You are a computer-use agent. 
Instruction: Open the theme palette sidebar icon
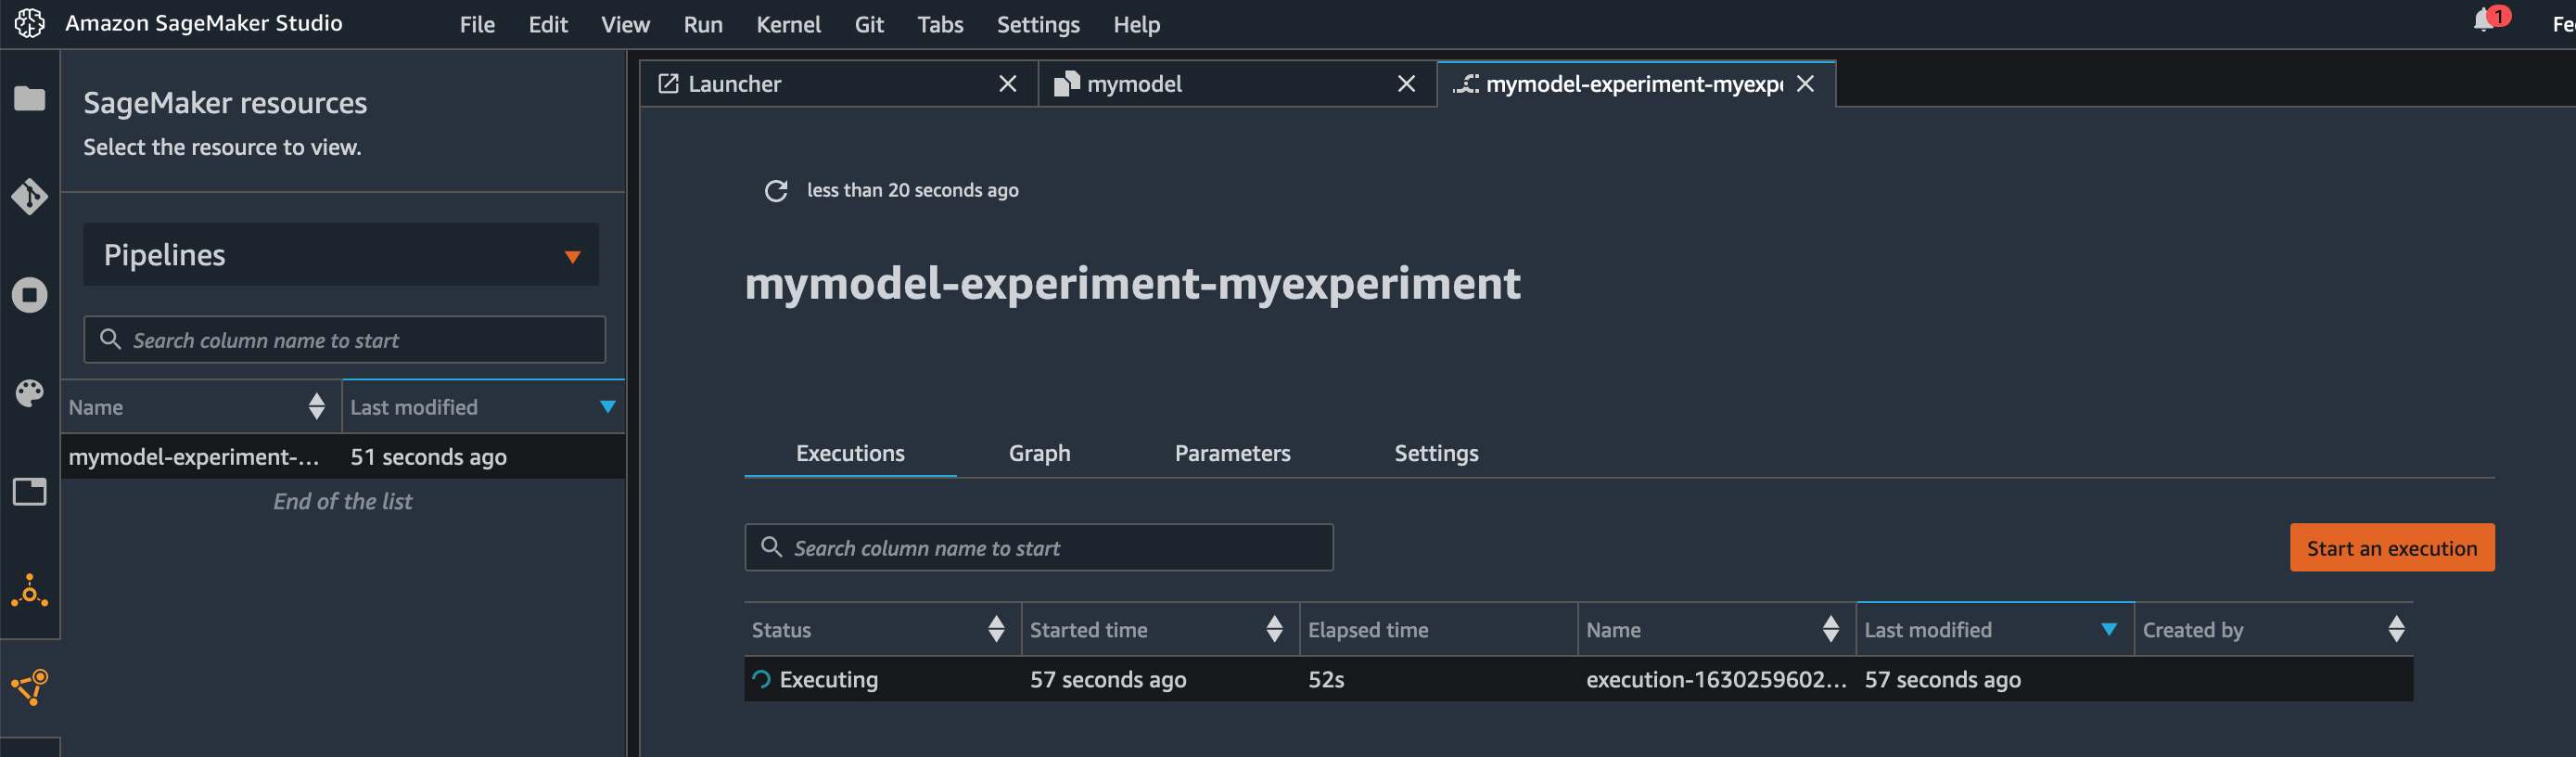(x=29, y=393)
